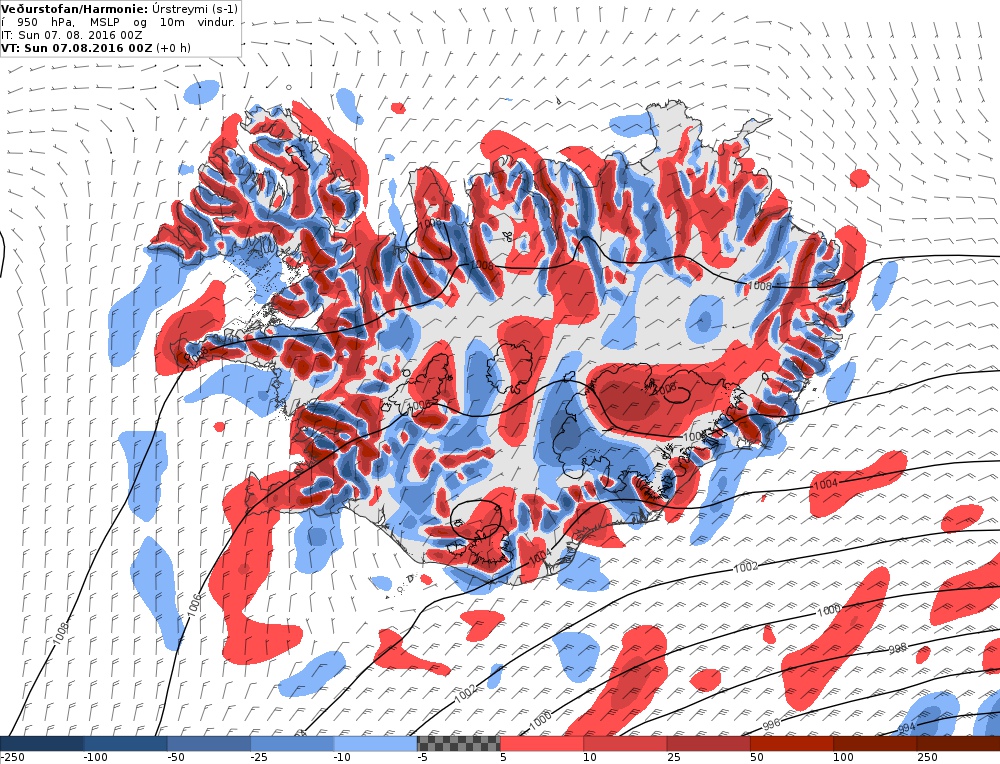This screenshot has width=1000, height=764.
Task: Select the "(+0 h)" forecast offset text
Action: (173, 48)
